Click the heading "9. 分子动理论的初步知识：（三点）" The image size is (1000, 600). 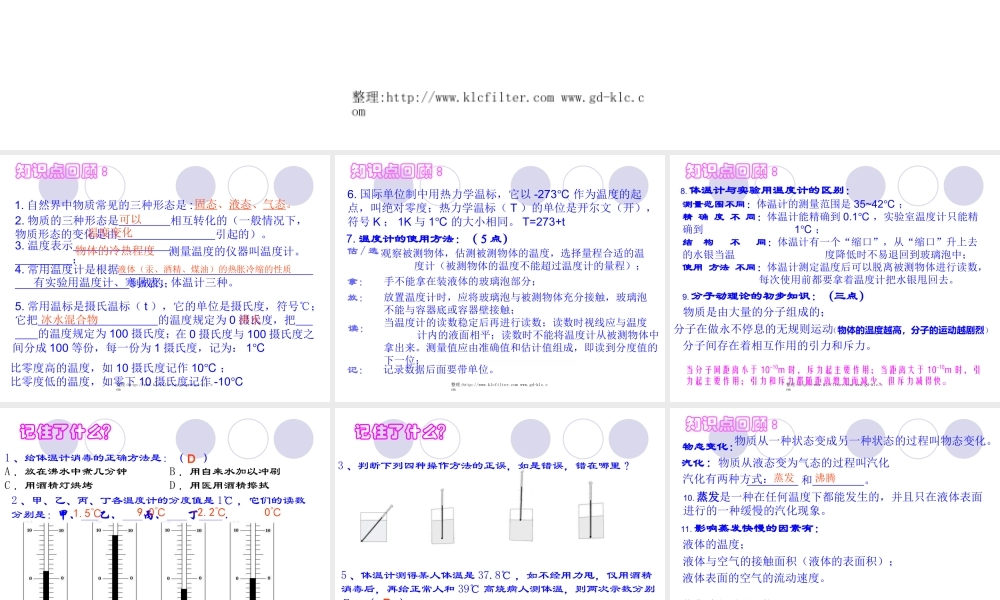pos(773,296)
